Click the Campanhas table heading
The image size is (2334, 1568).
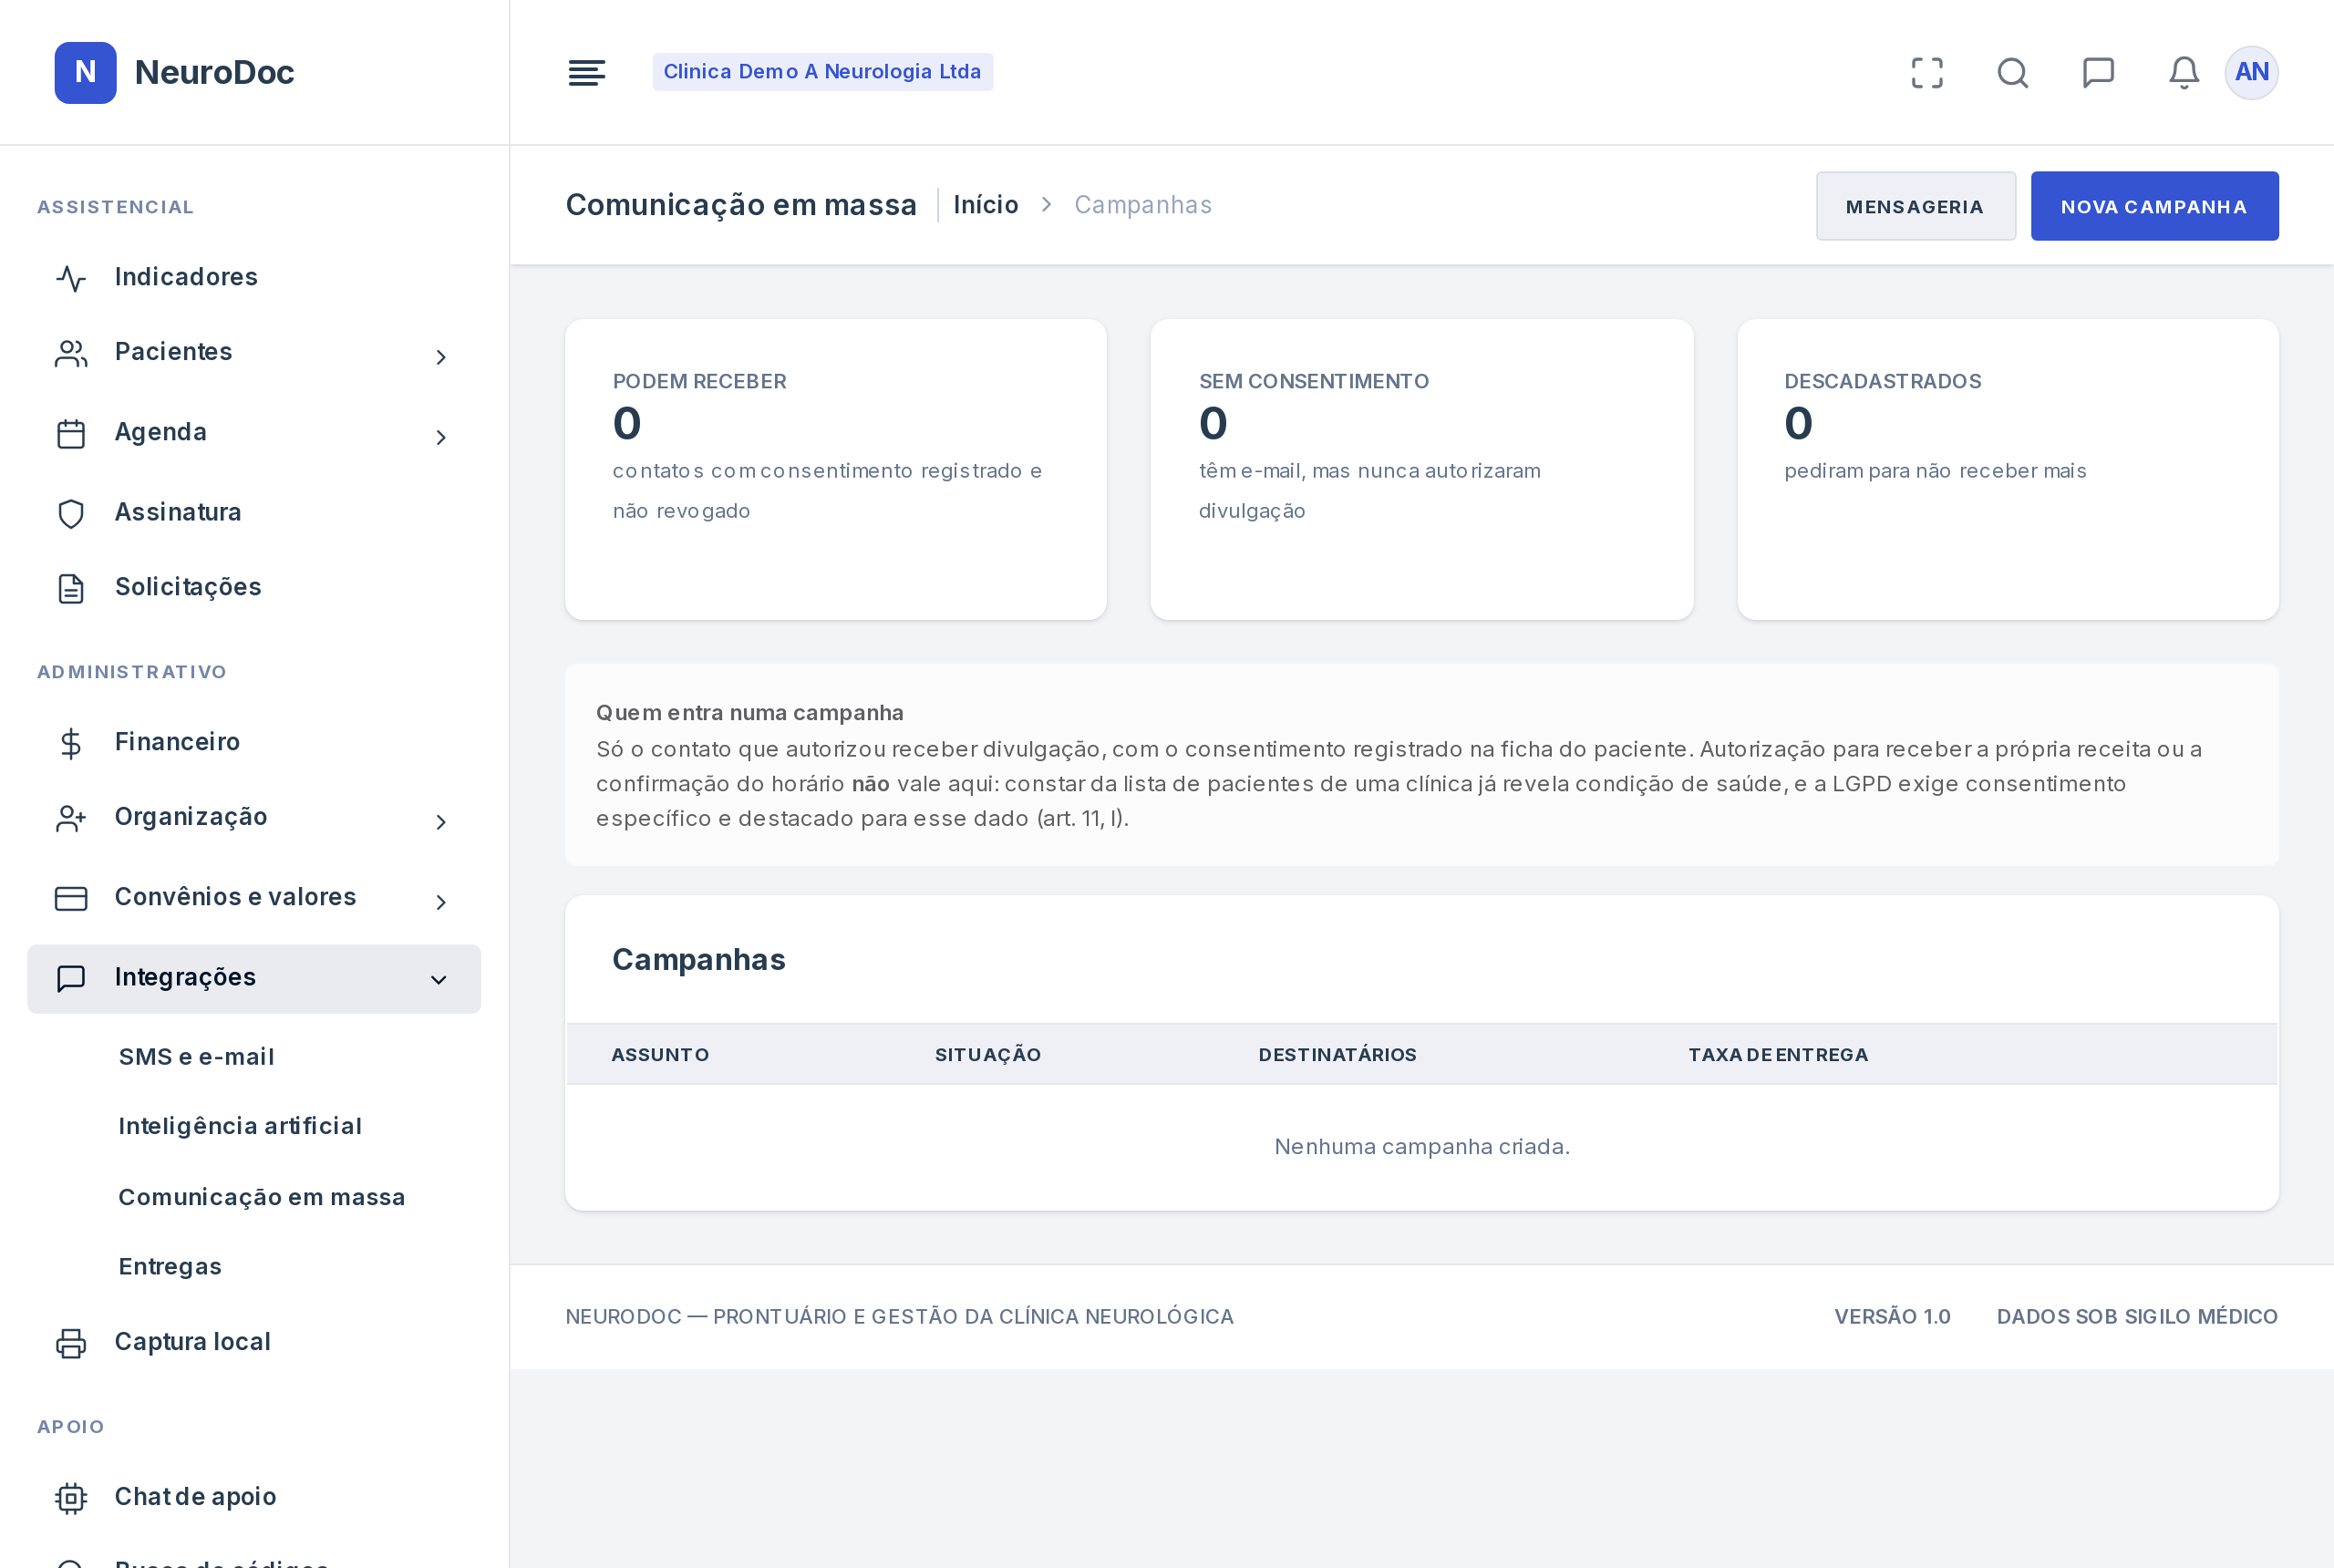698,959
